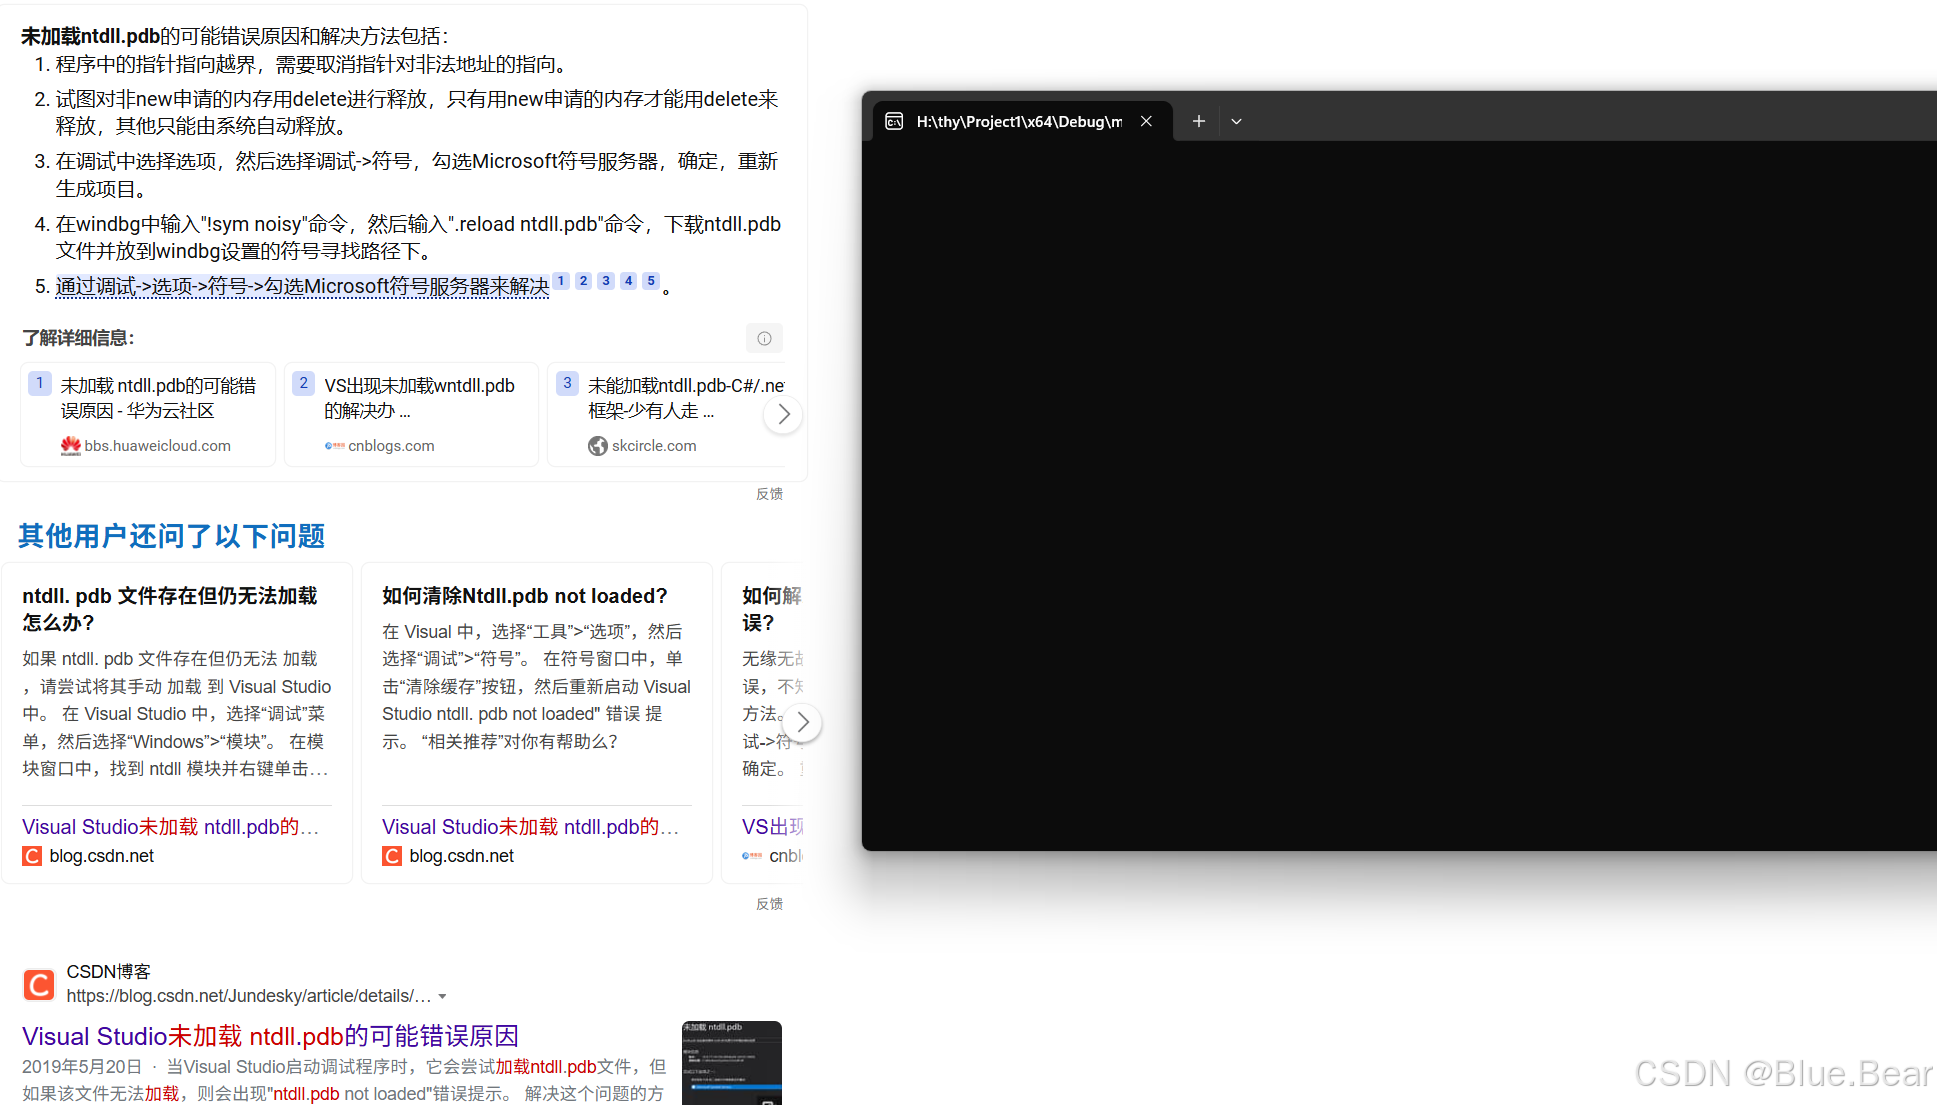Image resolution: width=1937 pixels, height=1105 pixels.
Task: Open the underlined 通过调试->选项->符号 answer link
Action: pyautogui.click(x=302, y=287)
